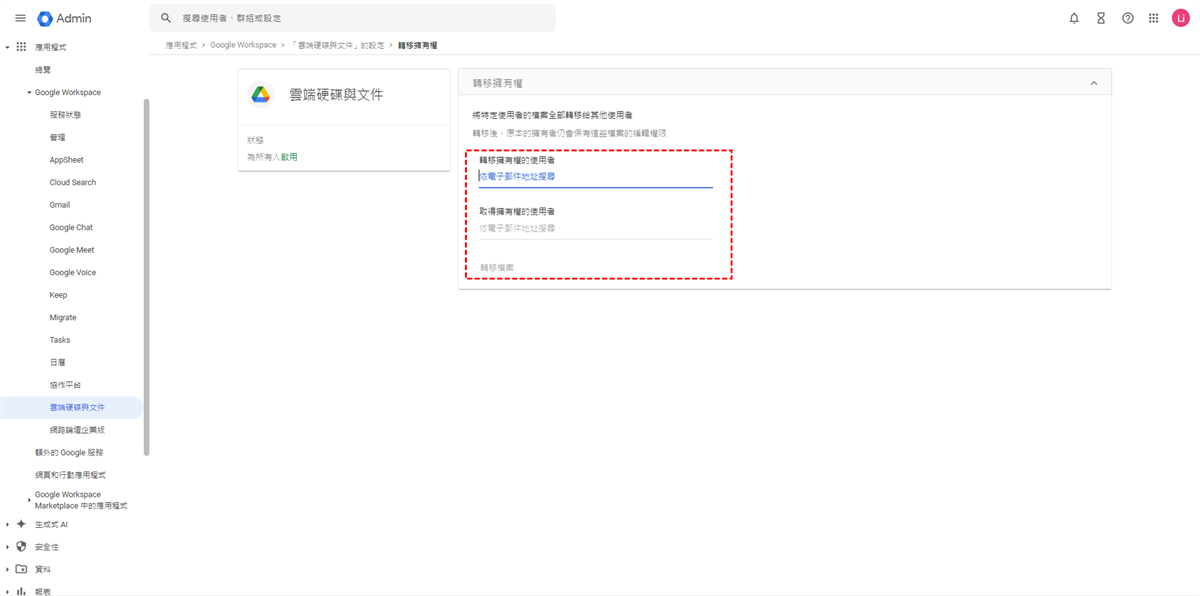The image size is (1200, 596).
Task: Open Keep settings
Action: [x=58, y=295]
